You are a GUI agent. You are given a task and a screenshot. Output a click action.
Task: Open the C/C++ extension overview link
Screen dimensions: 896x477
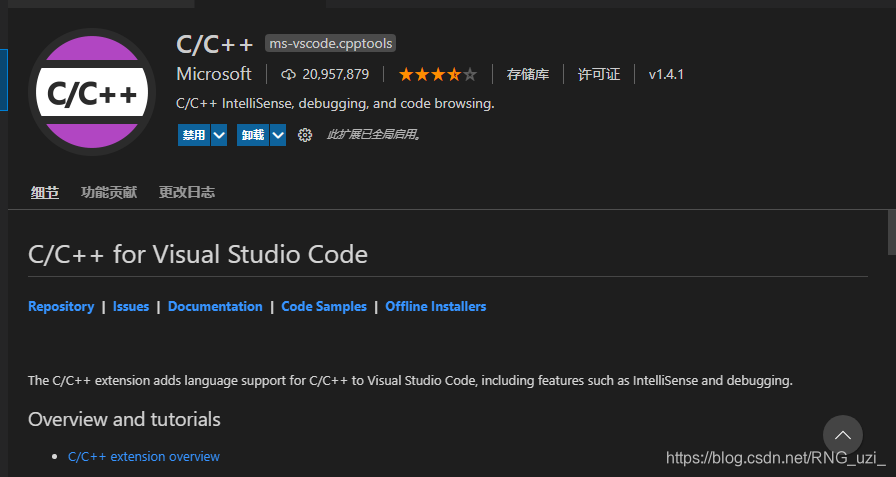point(143,456)
